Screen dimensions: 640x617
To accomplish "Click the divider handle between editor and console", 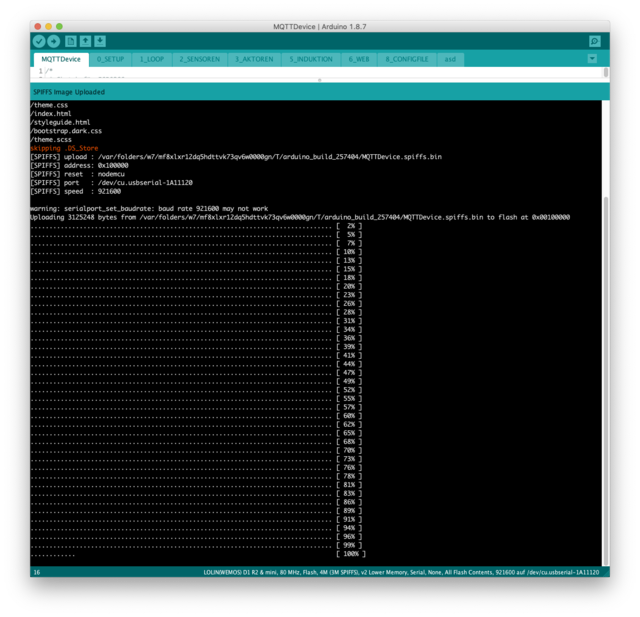I will (x=320, y=80).
